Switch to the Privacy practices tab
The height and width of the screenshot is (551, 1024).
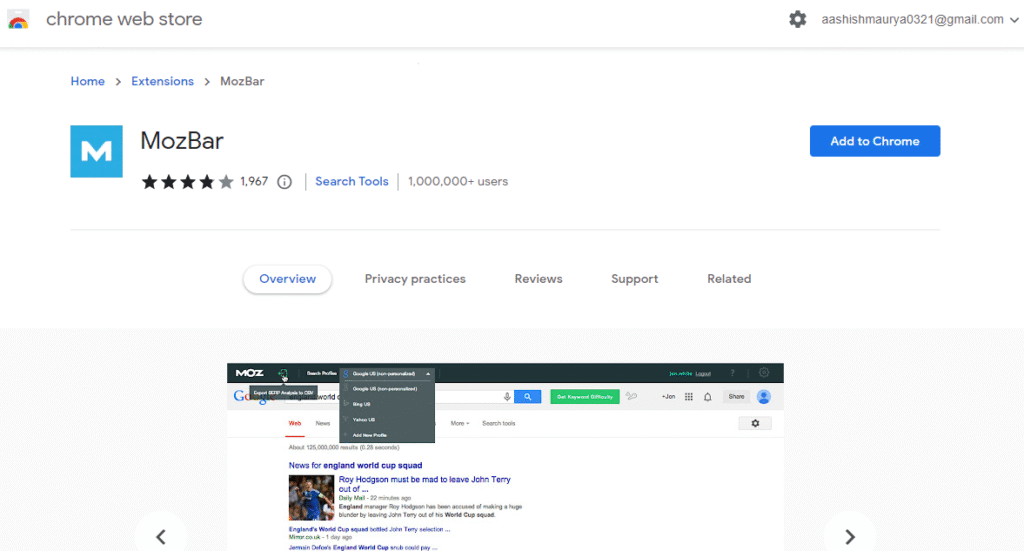pos(415,279)
